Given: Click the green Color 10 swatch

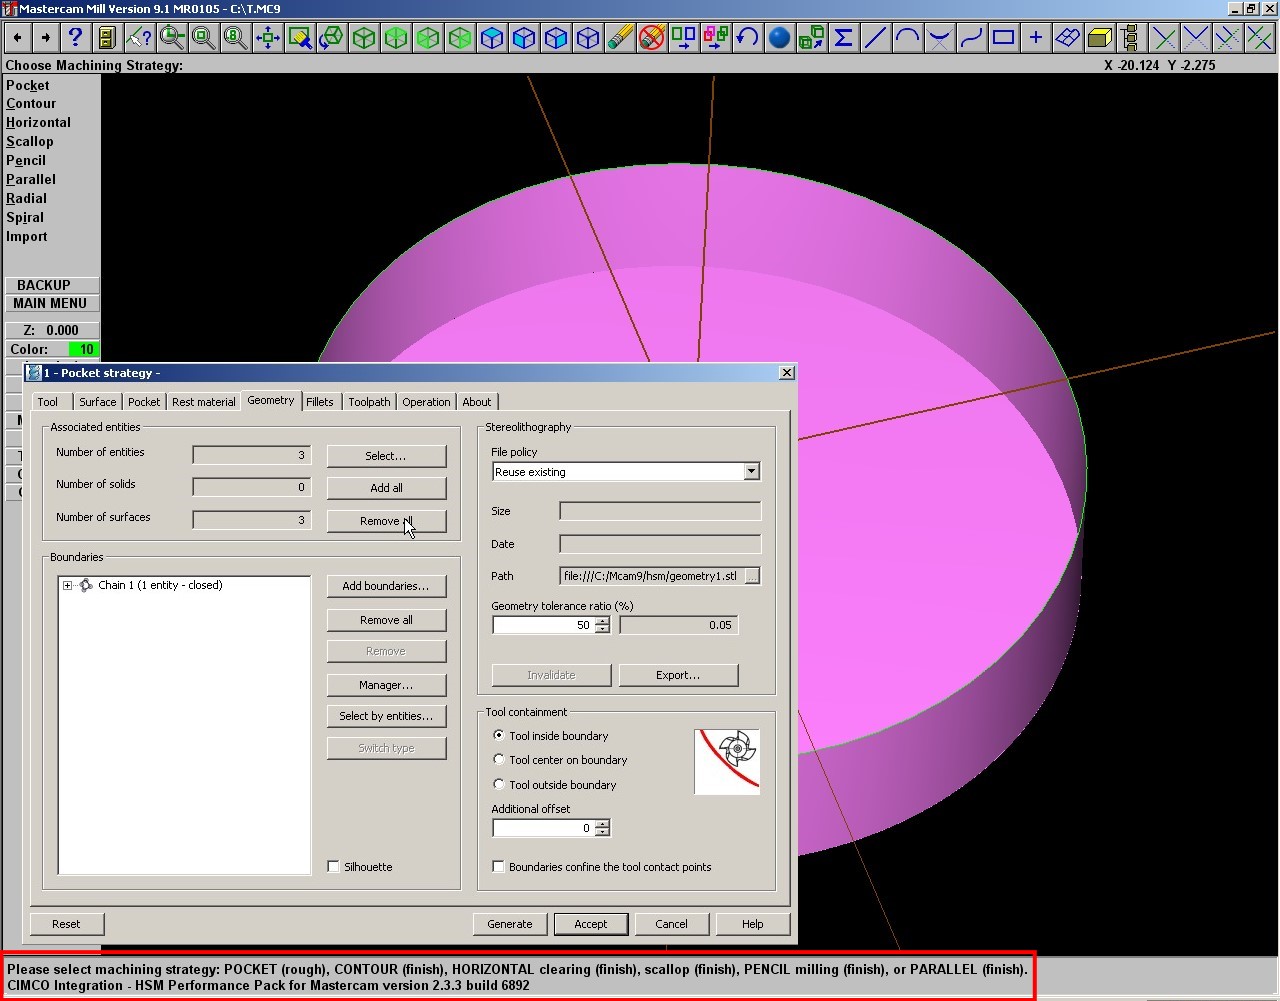Looking at the screenshot, I should tap(83, 349).
